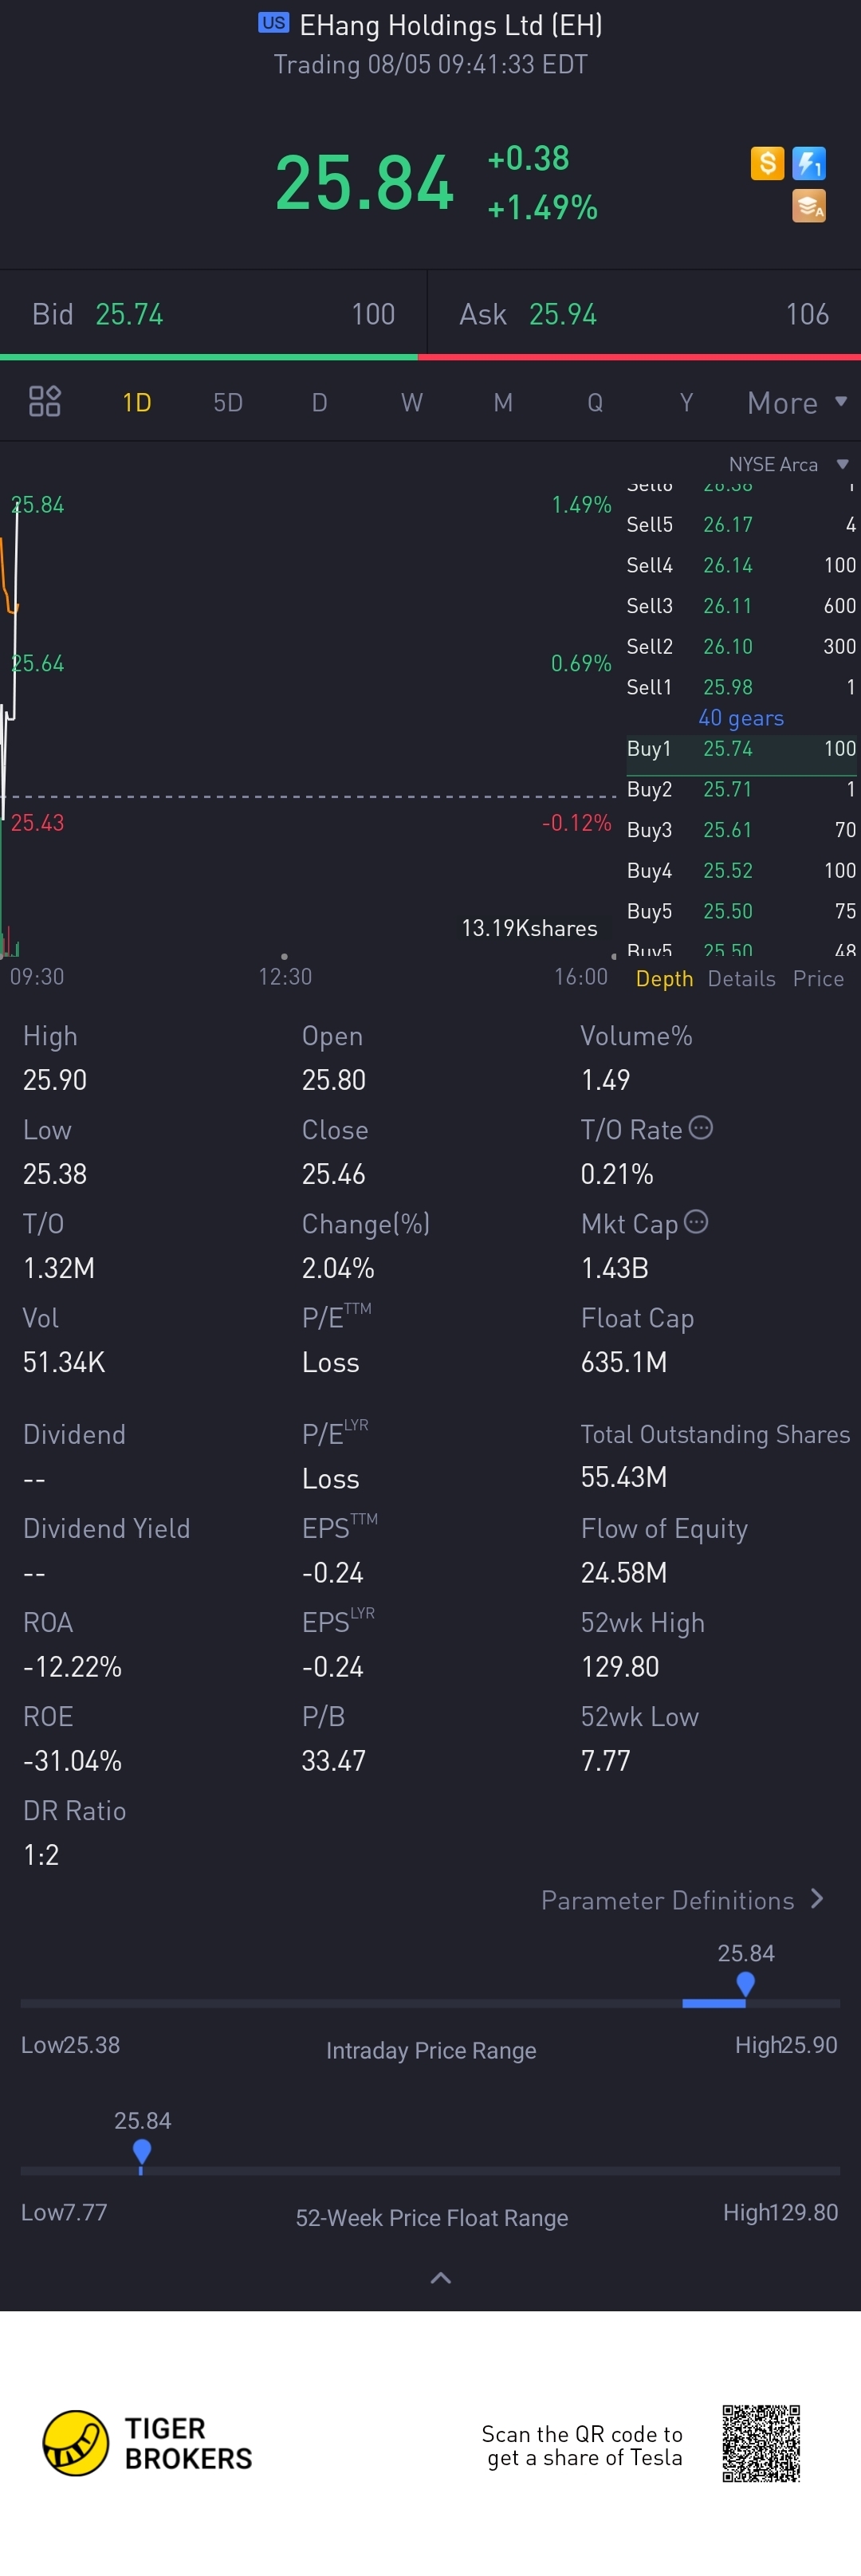Tap the tan stacked layers icon
Image resolution: width=861 pixels, height=2576 pixels.
tap(808, 206)
